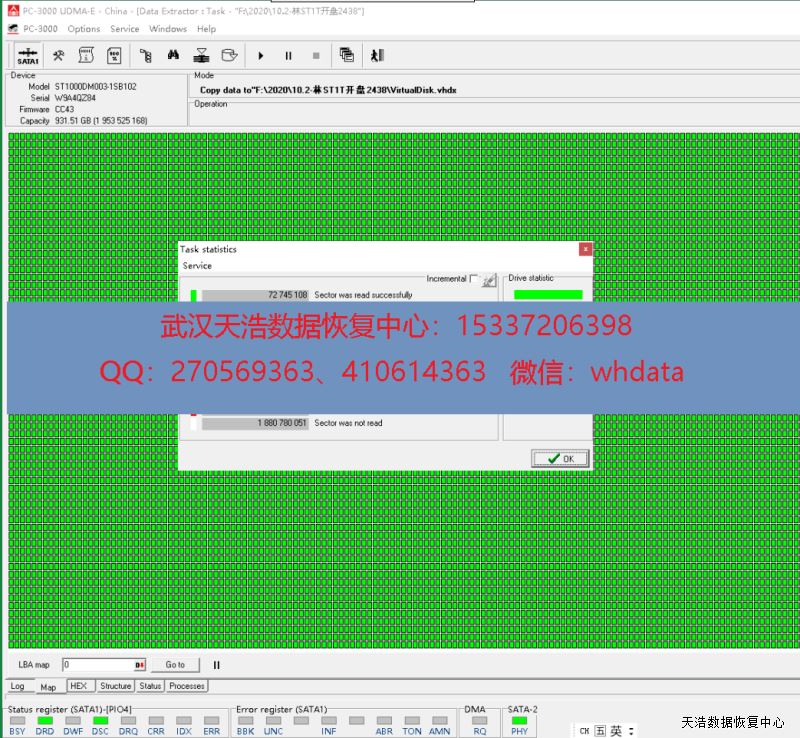Click the cascading windows icon in toolbar
This screenshot has height=738, width=800.
click(x=347, y=56)
